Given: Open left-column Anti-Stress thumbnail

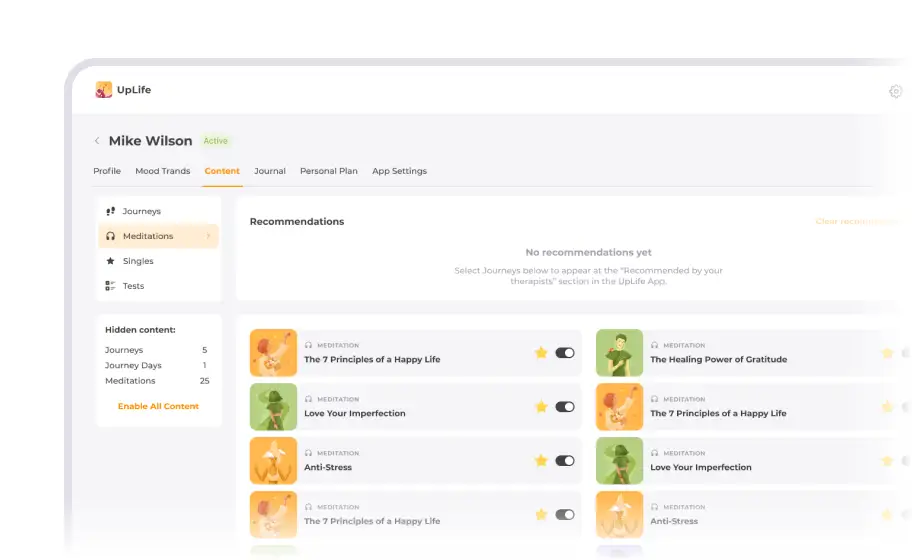Looking at the screenshot, I should (x=273, y=461).
